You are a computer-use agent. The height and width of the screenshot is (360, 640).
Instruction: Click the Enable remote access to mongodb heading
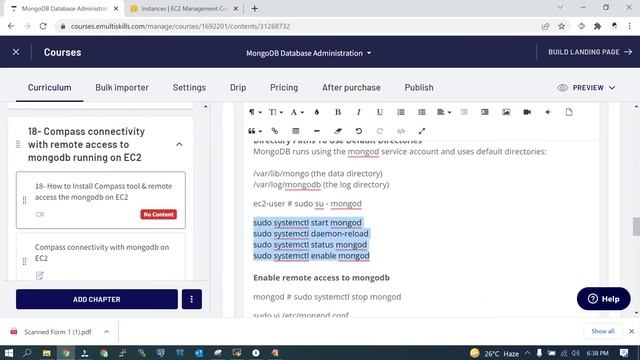pyautogui.click(x=321, y=278)
